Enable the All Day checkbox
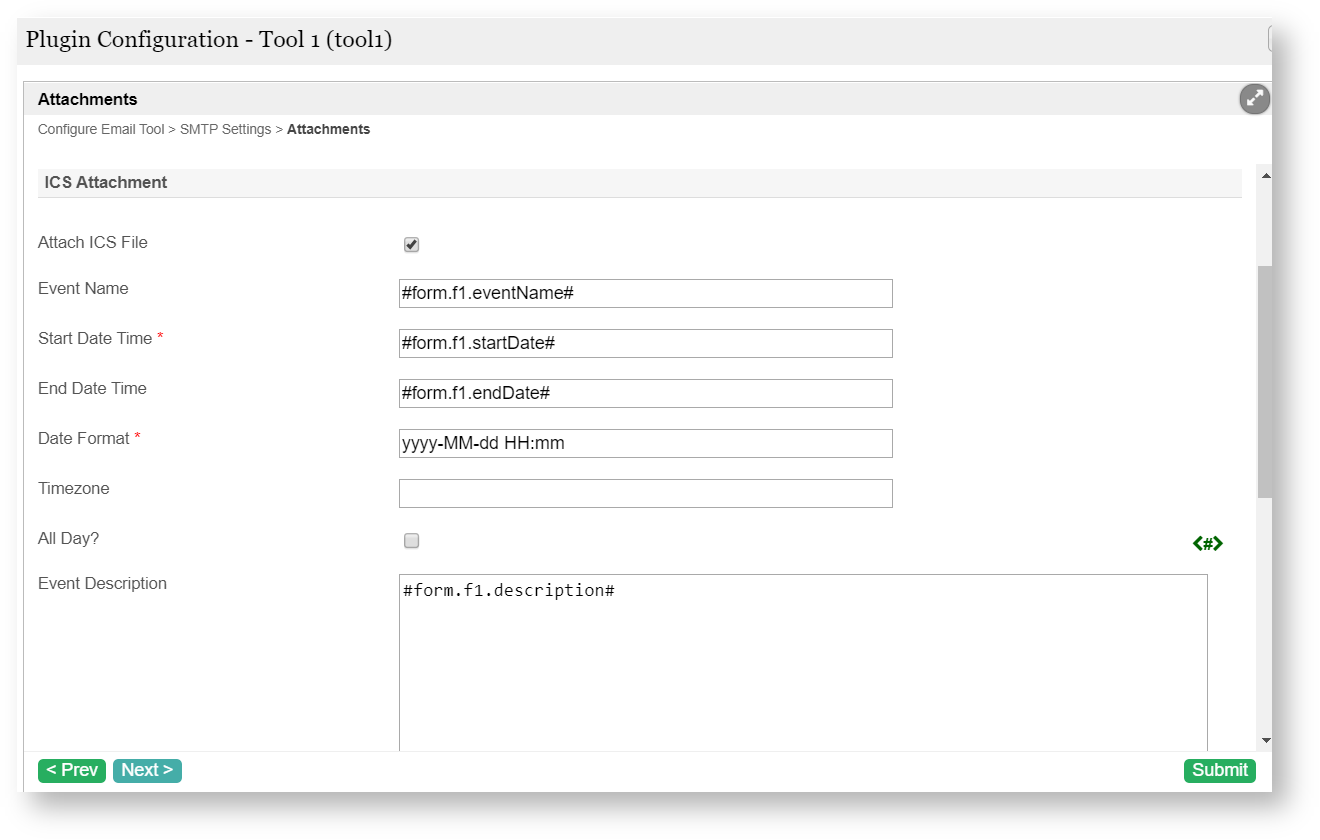 pyautogui.click(x=411, y=541)
